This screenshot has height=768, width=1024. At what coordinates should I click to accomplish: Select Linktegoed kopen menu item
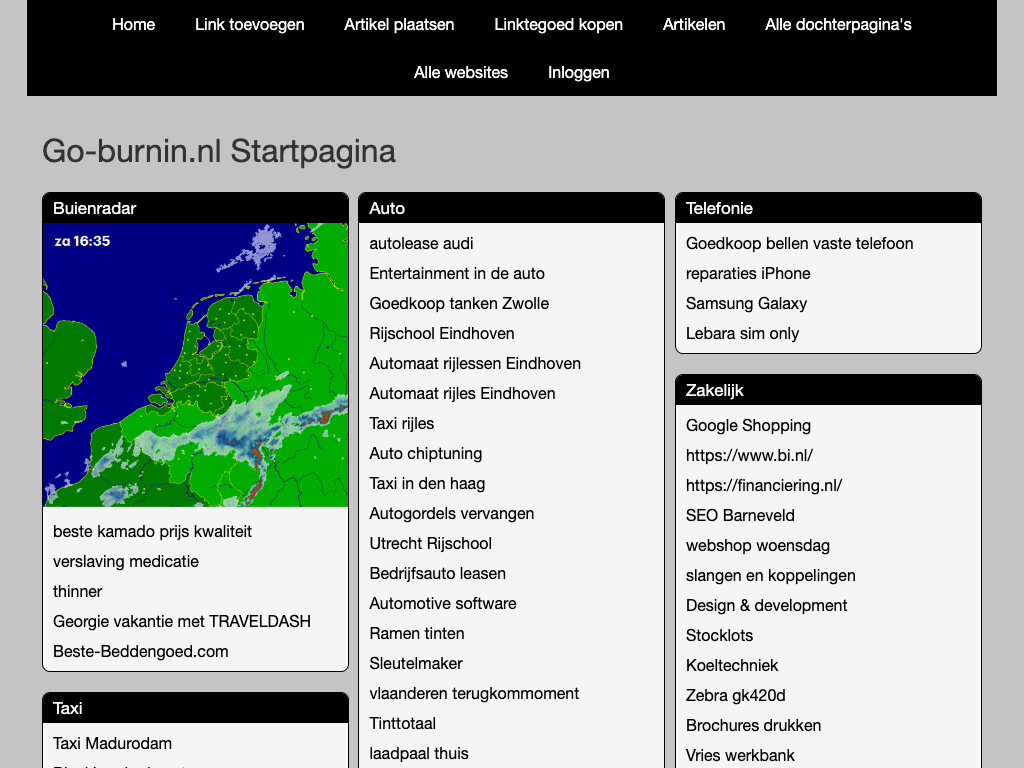click(x=558, y=24)
